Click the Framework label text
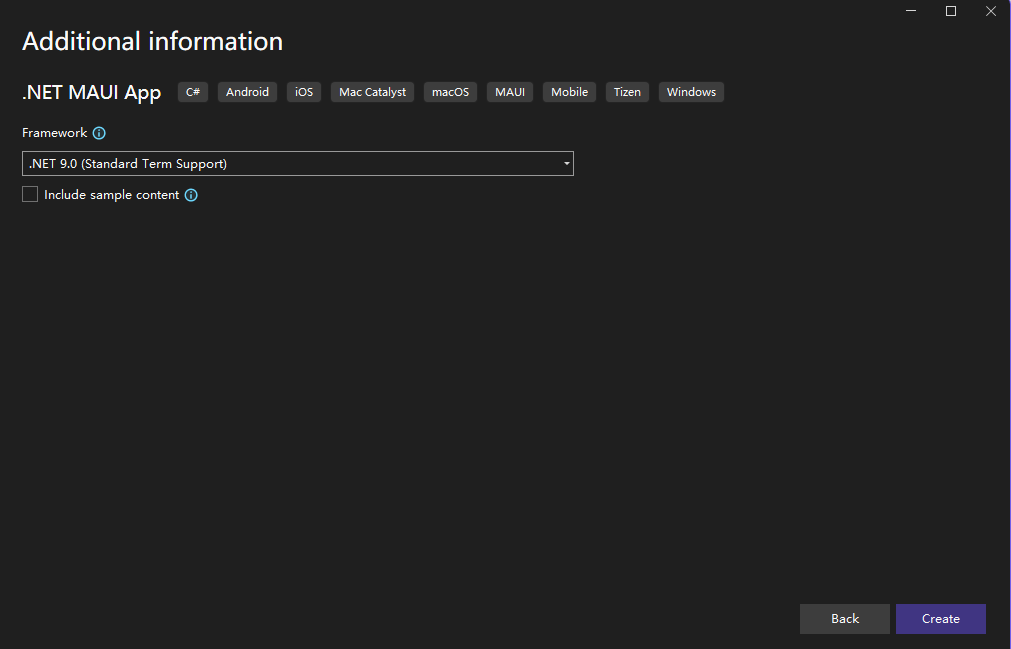This screenshot has height=649, width=1011. pos(55,133)
